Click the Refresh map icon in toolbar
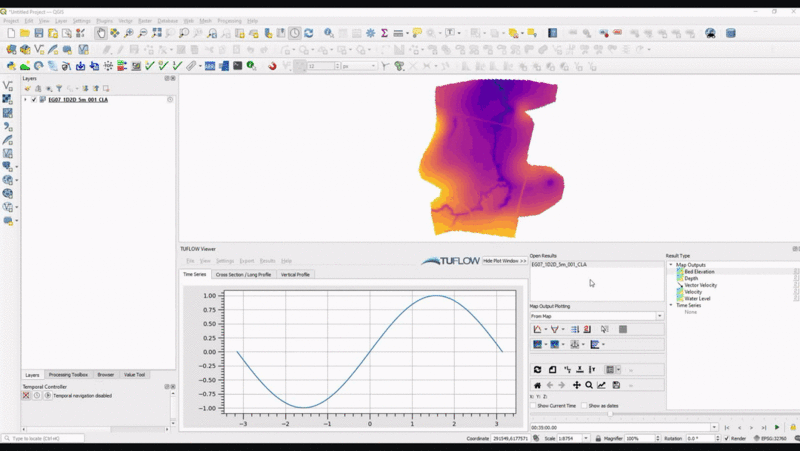 click(308, 33)
